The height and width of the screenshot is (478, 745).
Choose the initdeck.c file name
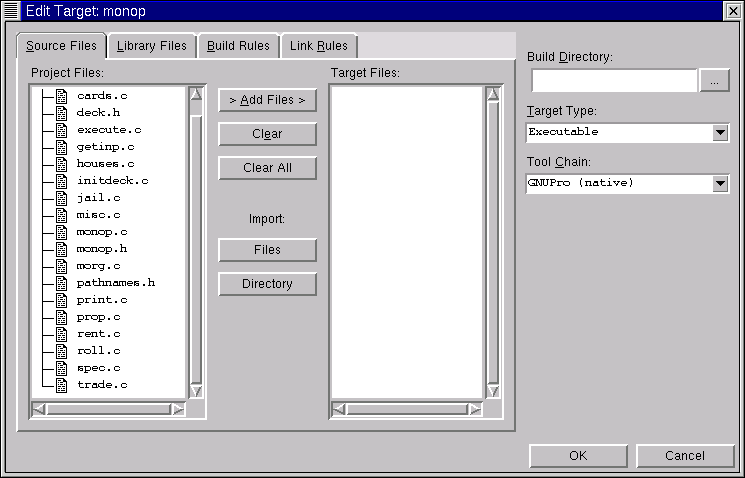click(x=113, y=181)
